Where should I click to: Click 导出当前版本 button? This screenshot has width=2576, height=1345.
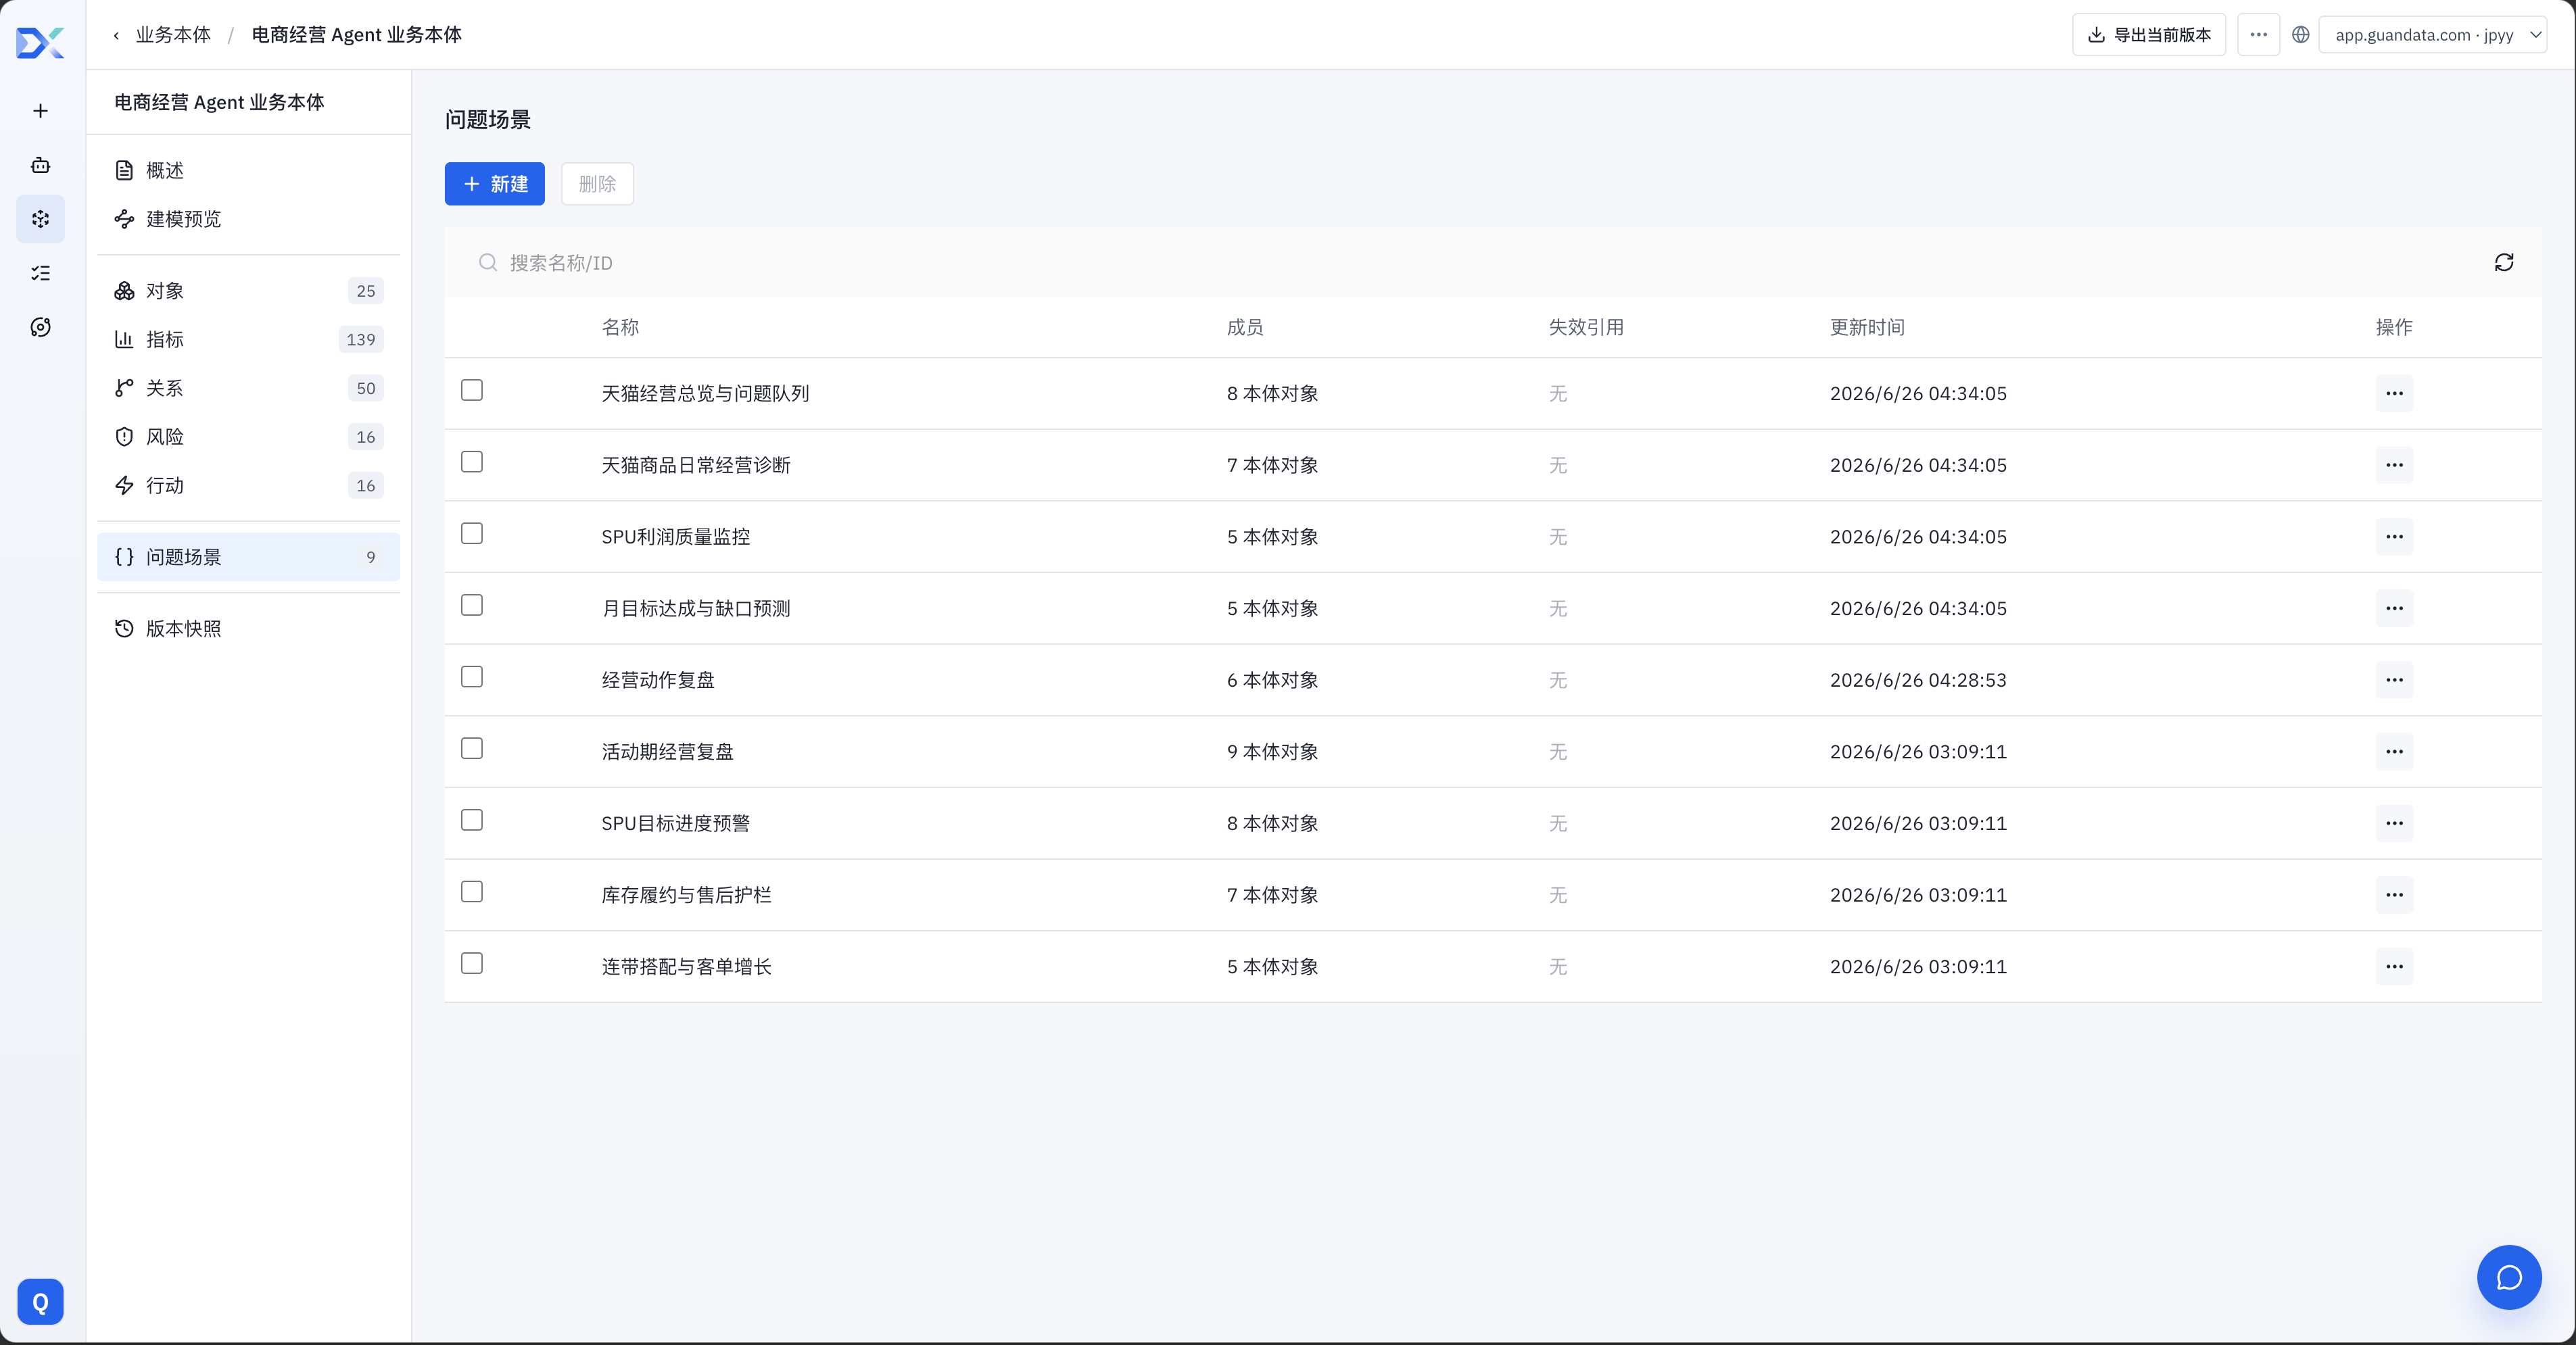click(x=2149, y=35)
